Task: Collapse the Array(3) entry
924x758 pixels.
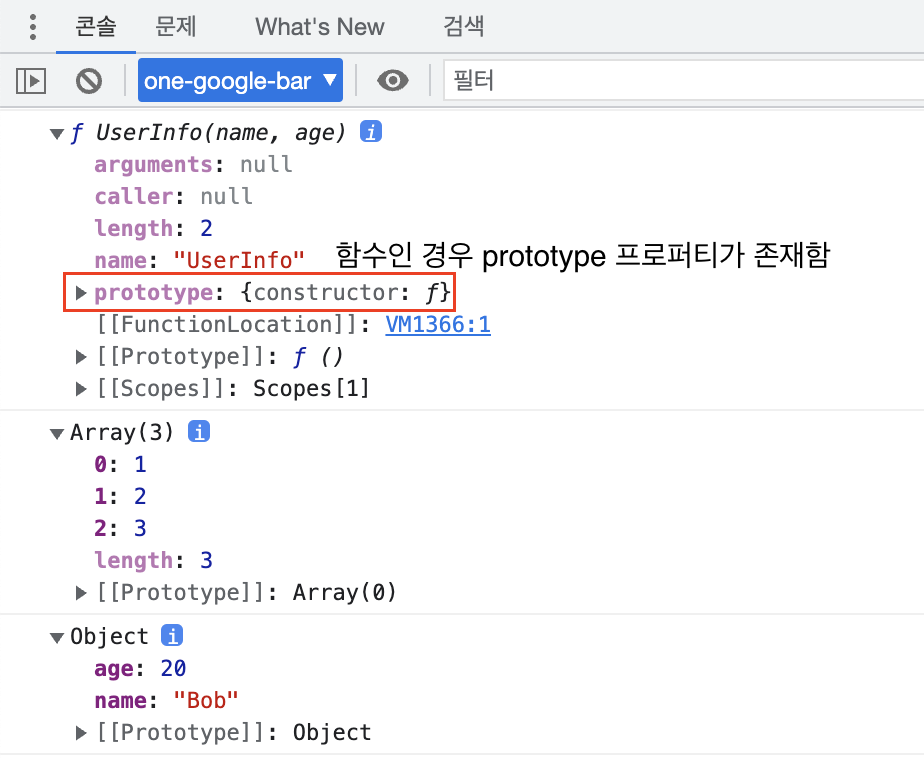Action: (x=57, y=434)
